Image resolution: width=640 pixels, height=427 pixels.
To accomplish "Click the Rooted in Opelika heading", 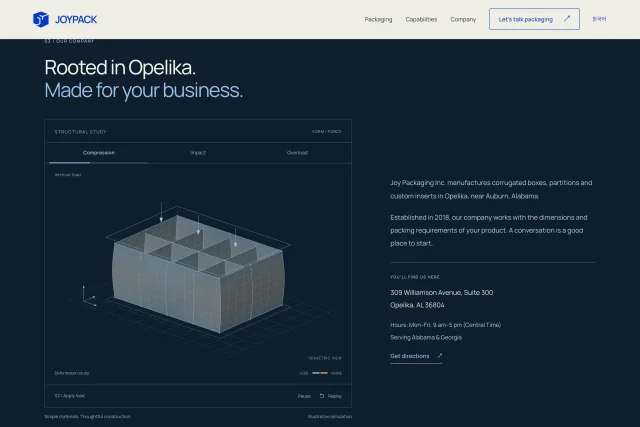I will (120, 67).
